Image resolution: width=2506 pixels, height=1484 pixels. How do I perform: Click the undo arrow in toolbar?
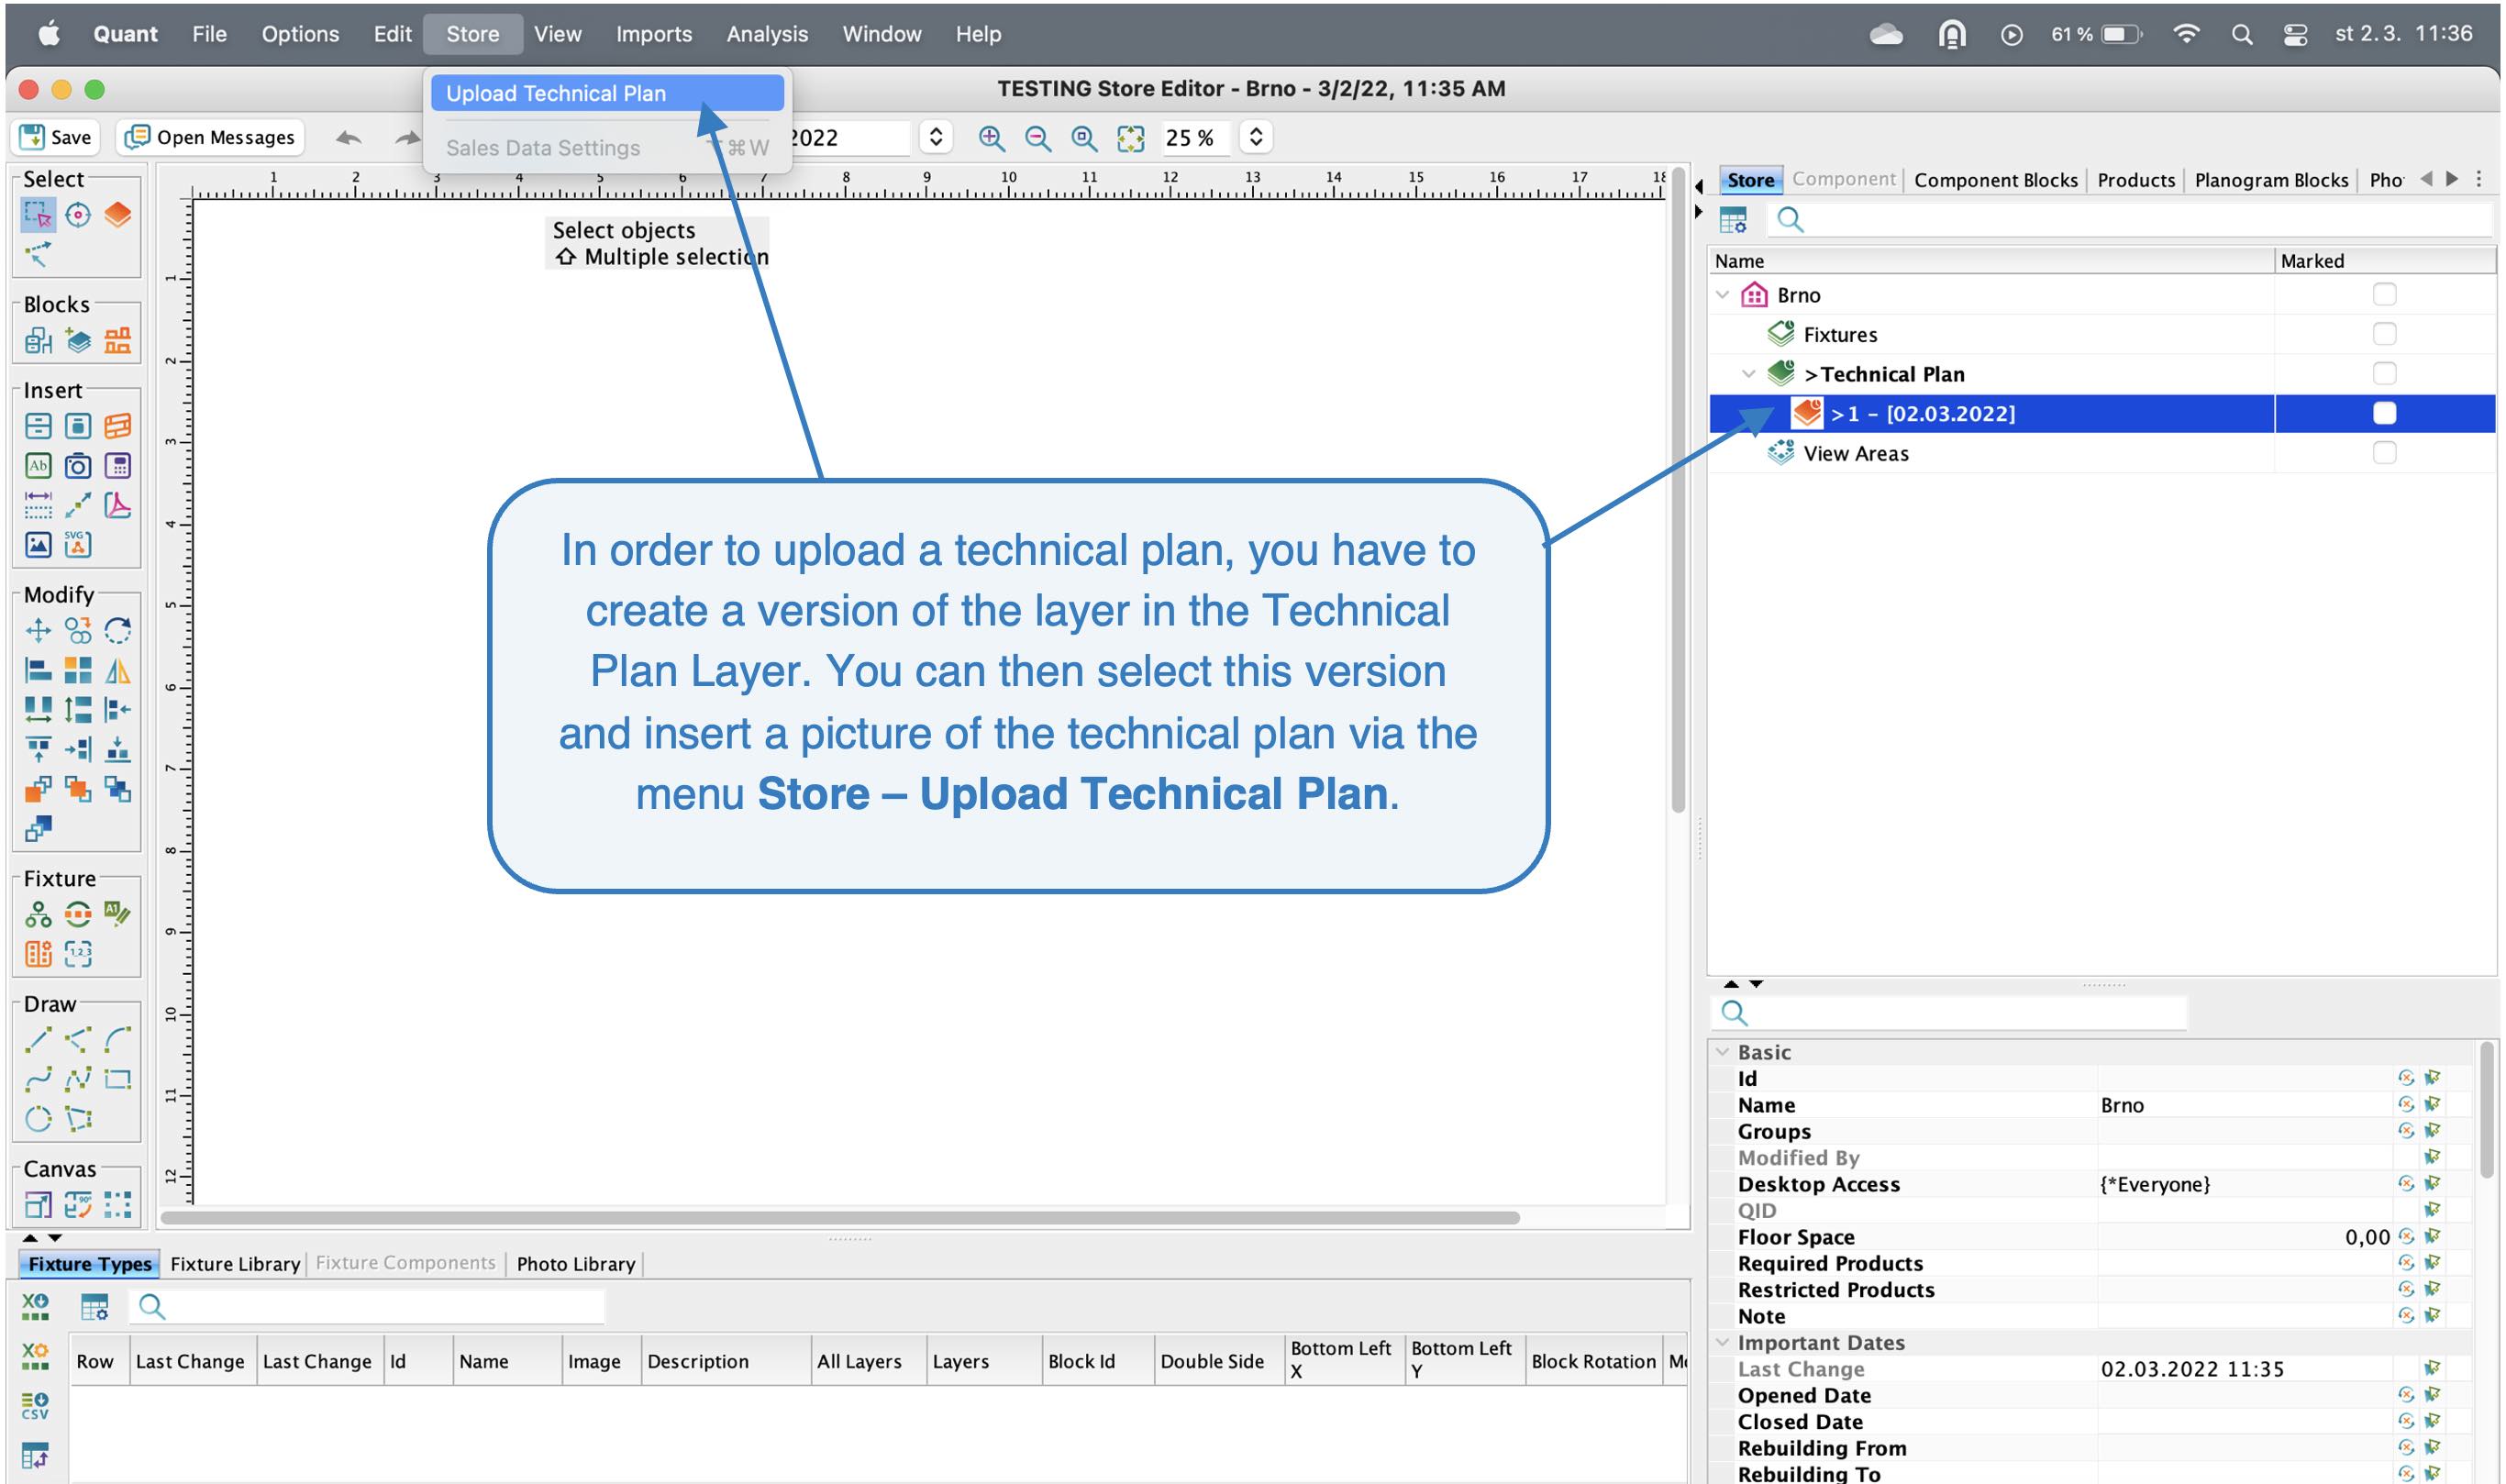pyautogui.click(x=348, y=138)
